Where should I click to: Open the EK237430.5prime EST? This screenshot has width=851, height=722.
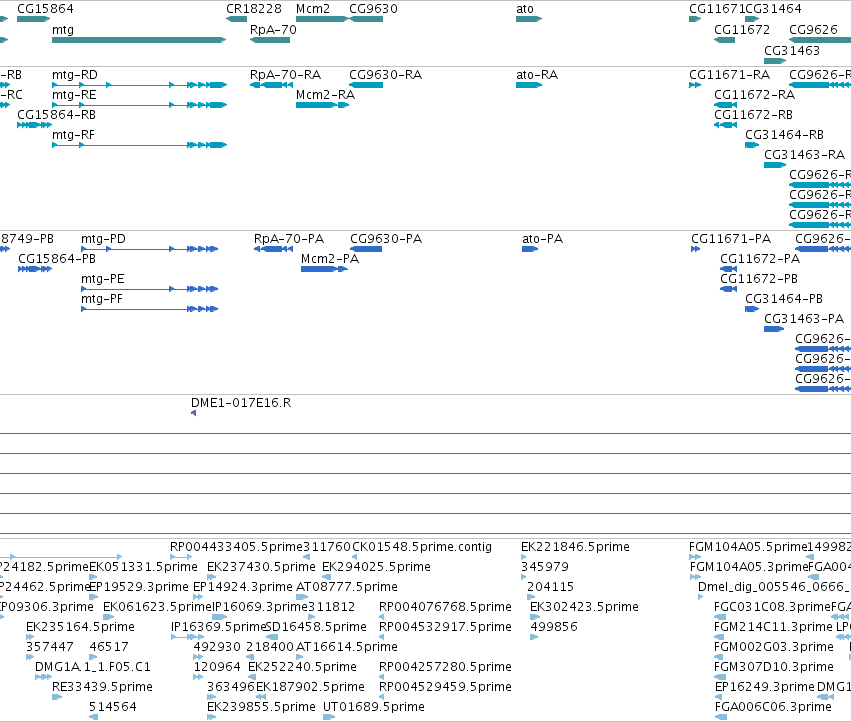click(x=212, y=577)
